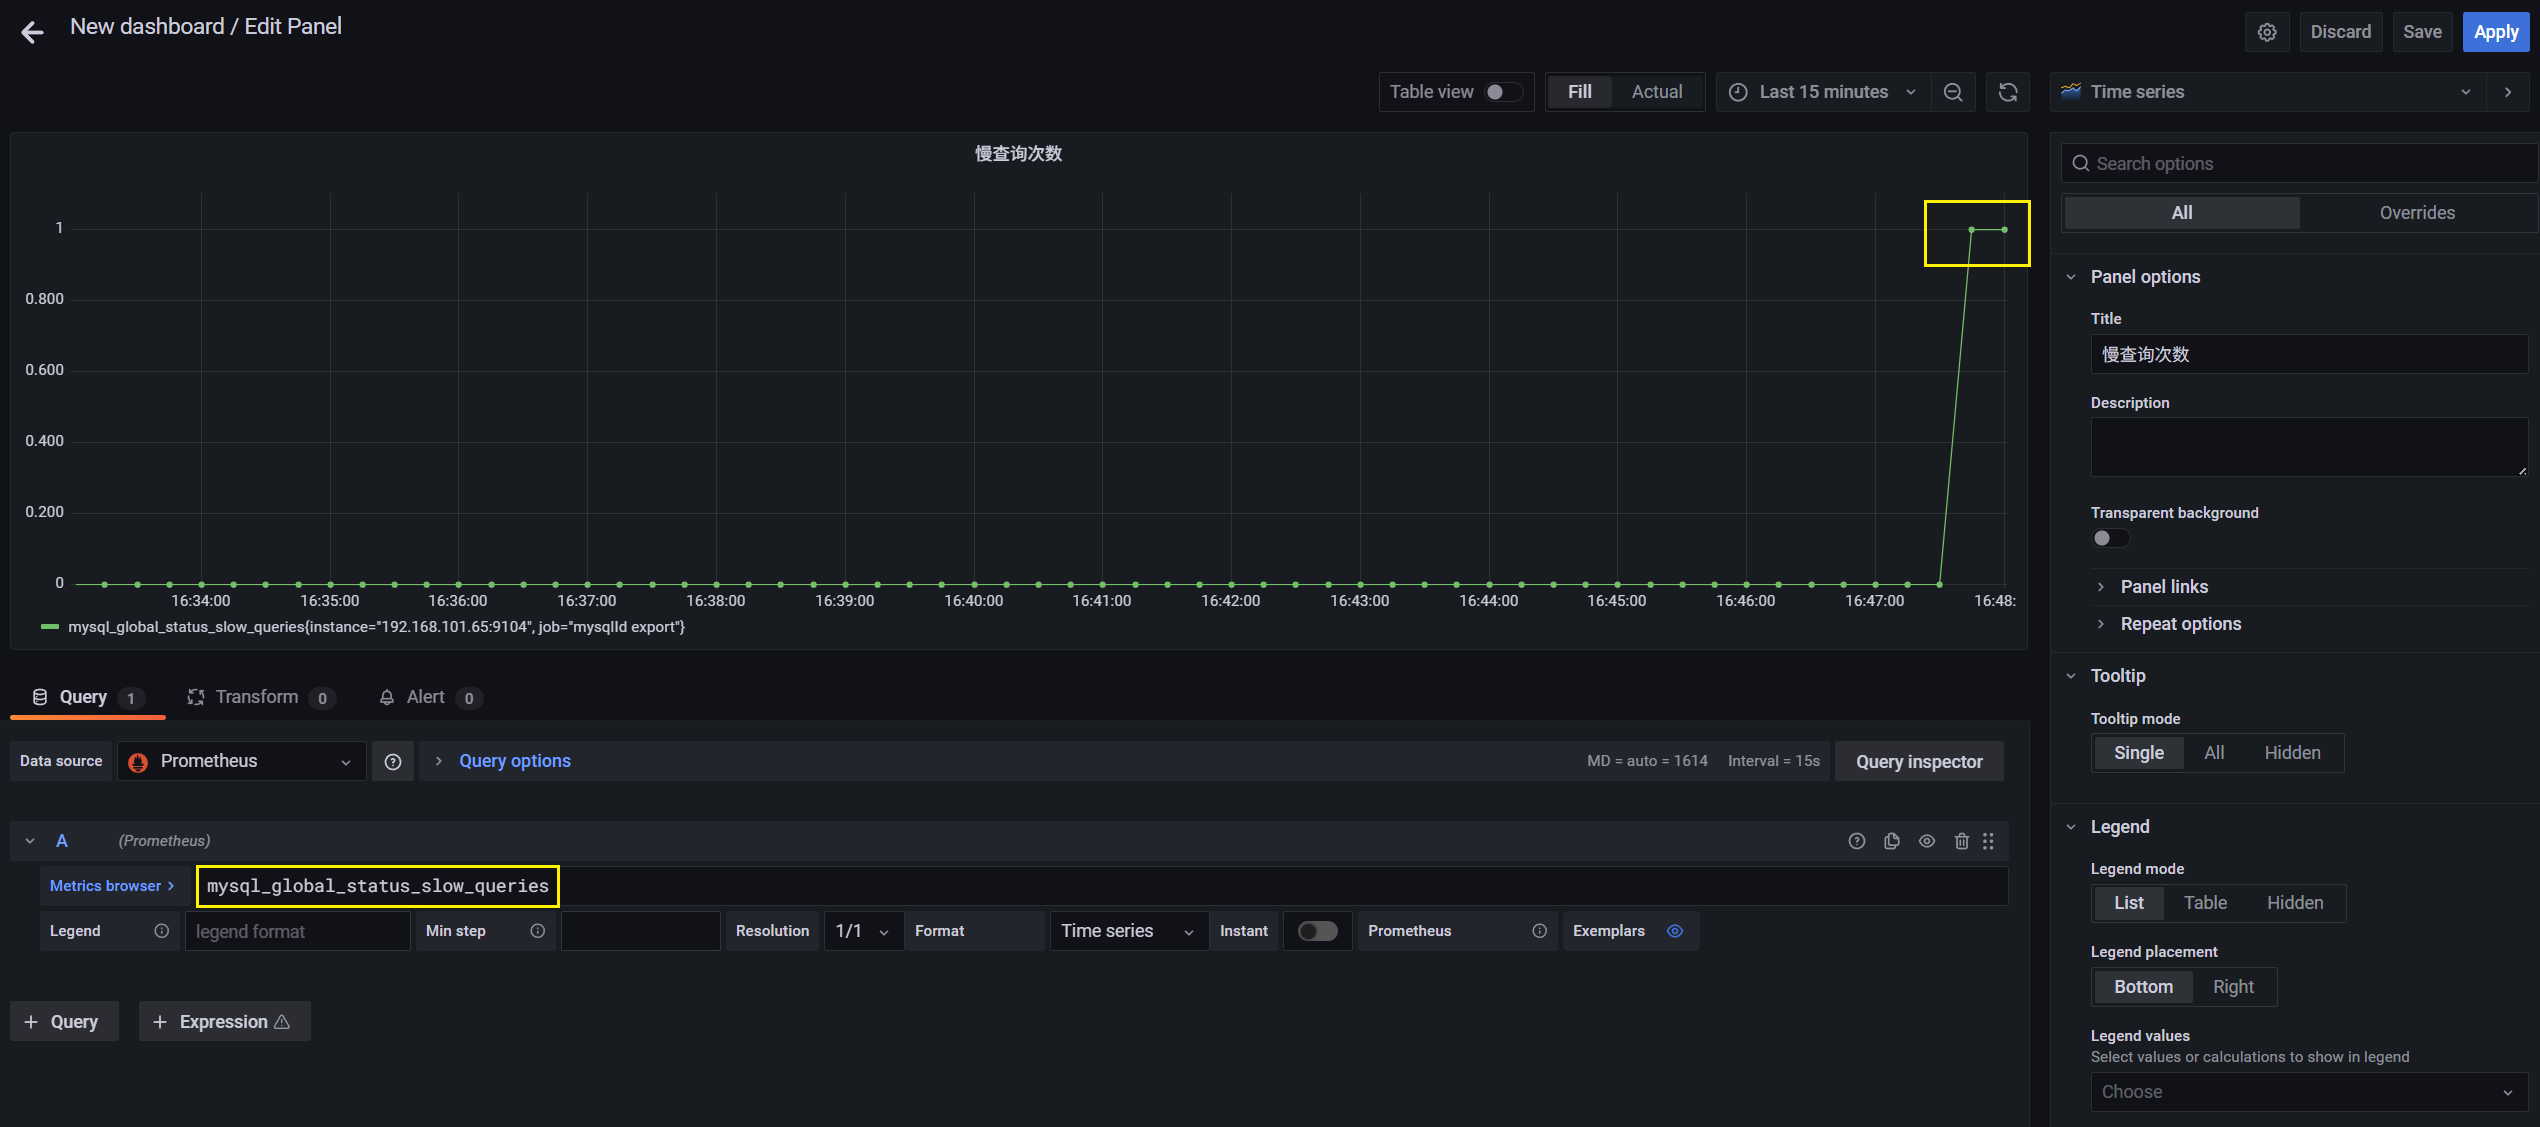Screen dimensions: 2540x1127
Task: Open the Last 15 minutes time picker
Action: pos(1823,92)
